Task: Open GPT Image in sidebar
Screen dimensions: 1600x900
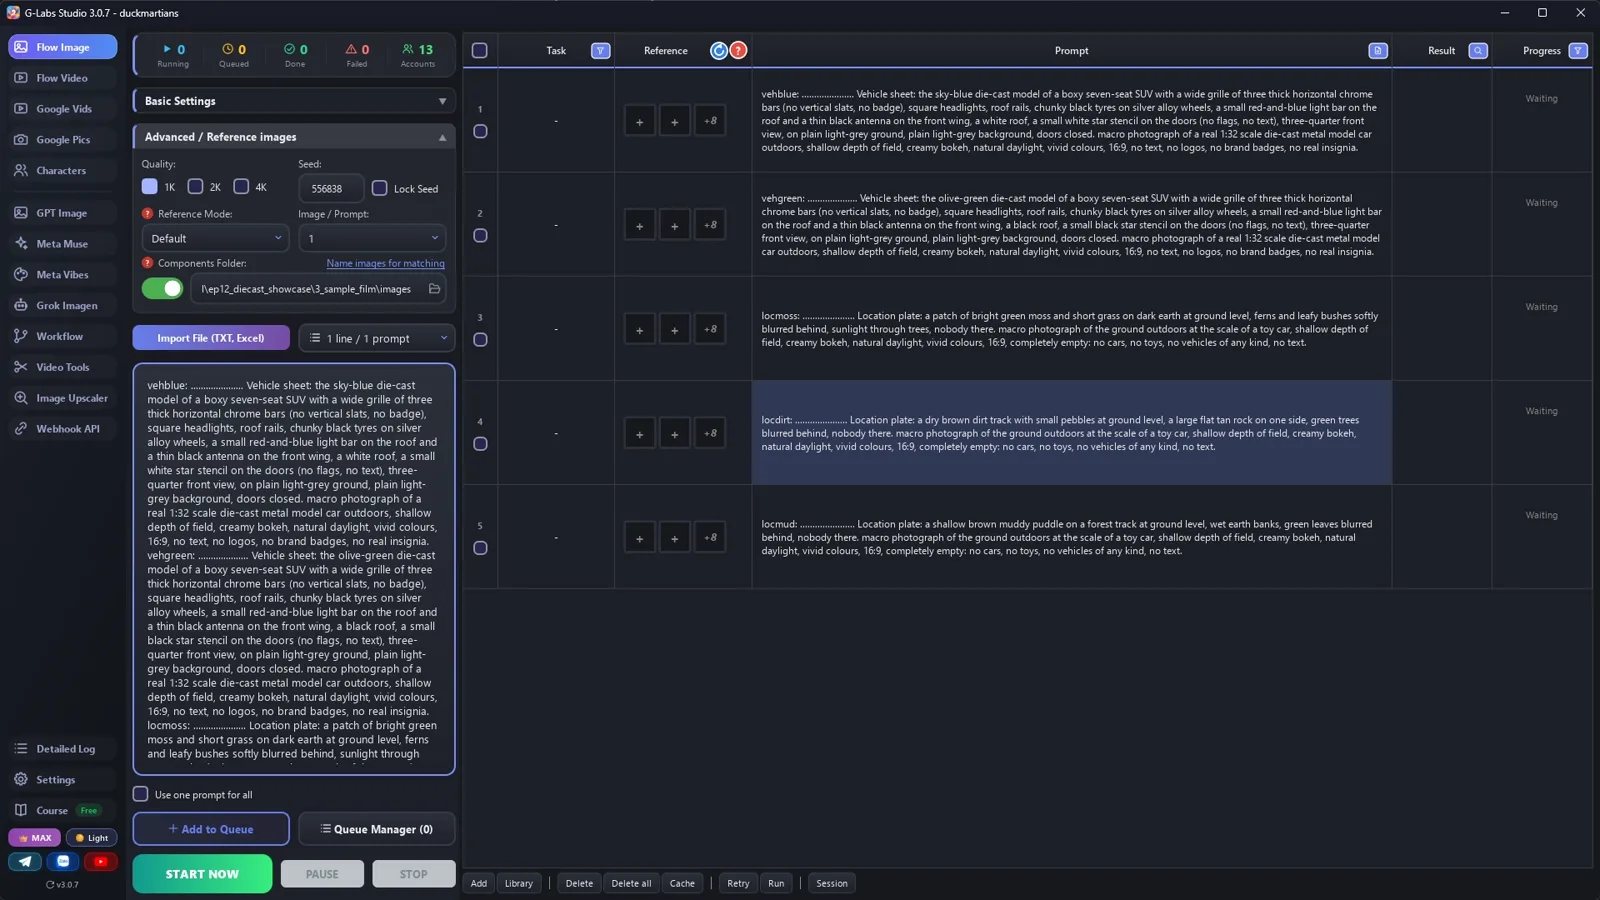Action: 62,213
